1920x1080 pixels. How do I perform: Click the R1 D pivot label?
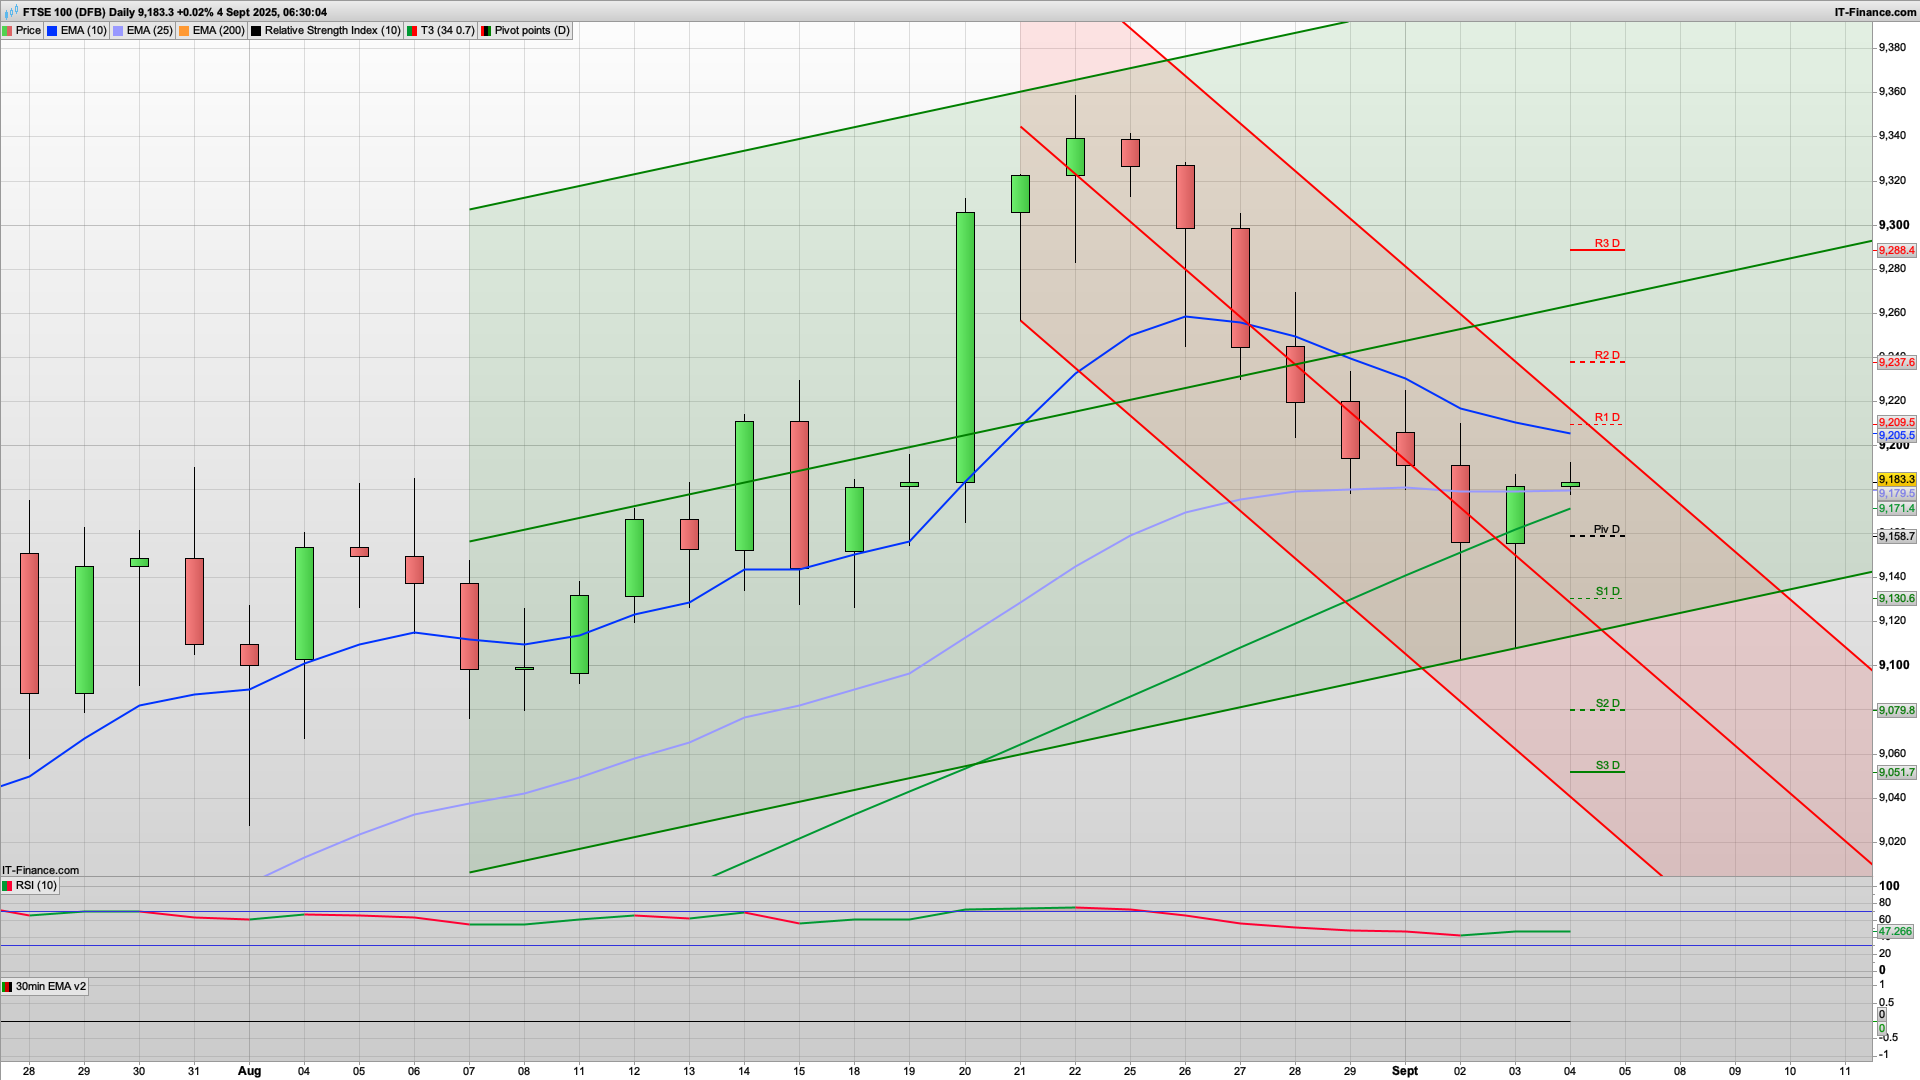pos(1607,418)
